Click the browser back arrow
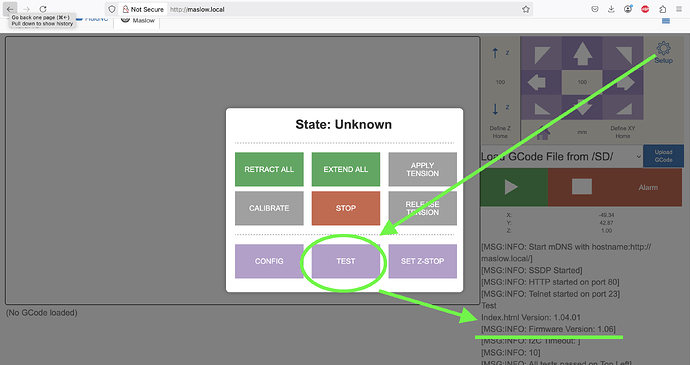Viewport: 690px width, 365px height. pyautogui.click(x=10, y=9)
